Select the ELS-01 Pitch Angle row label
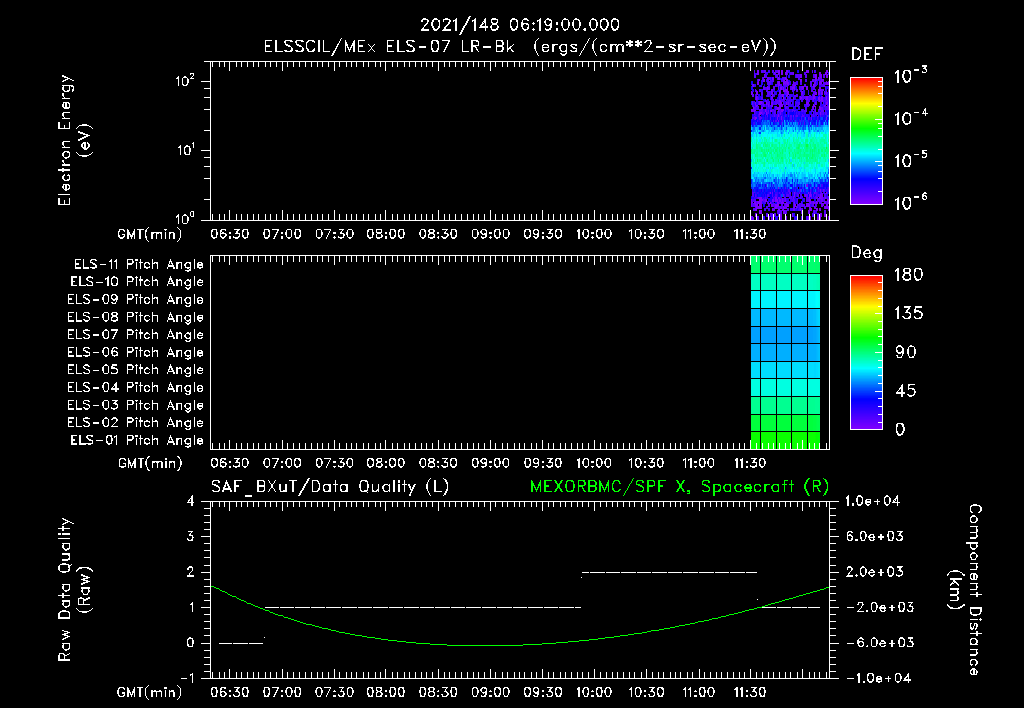 pos(137,440)
